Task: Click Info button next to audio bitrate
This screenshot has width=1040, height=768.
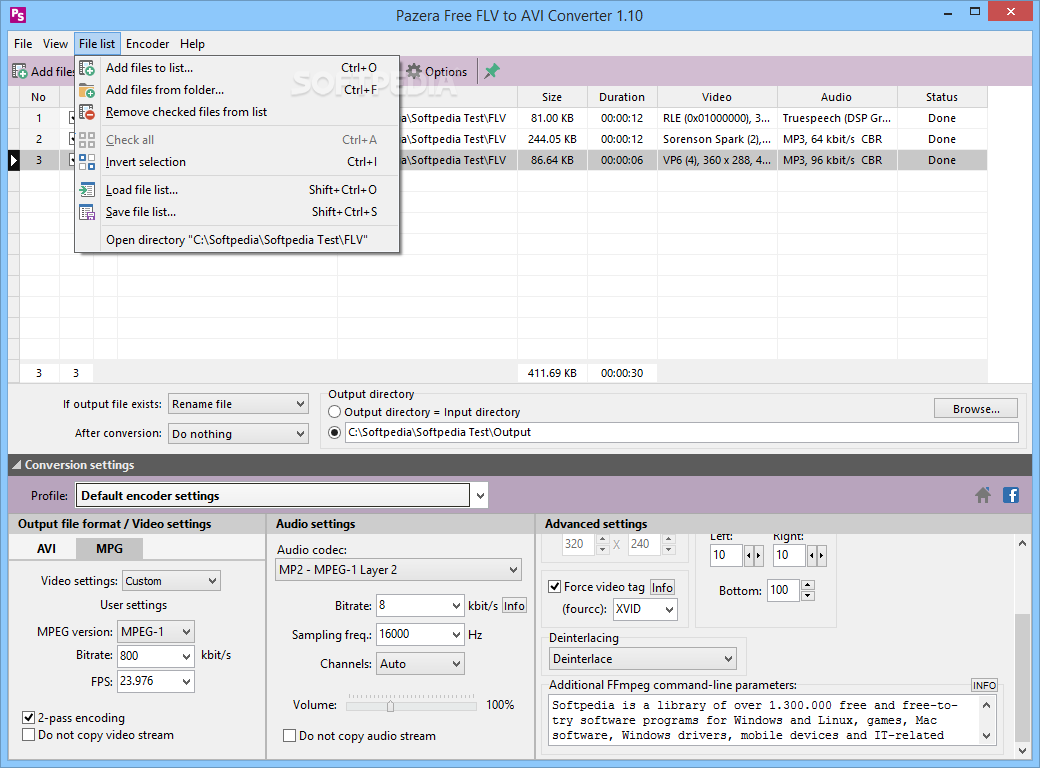Action: click(x=514, y=606)
